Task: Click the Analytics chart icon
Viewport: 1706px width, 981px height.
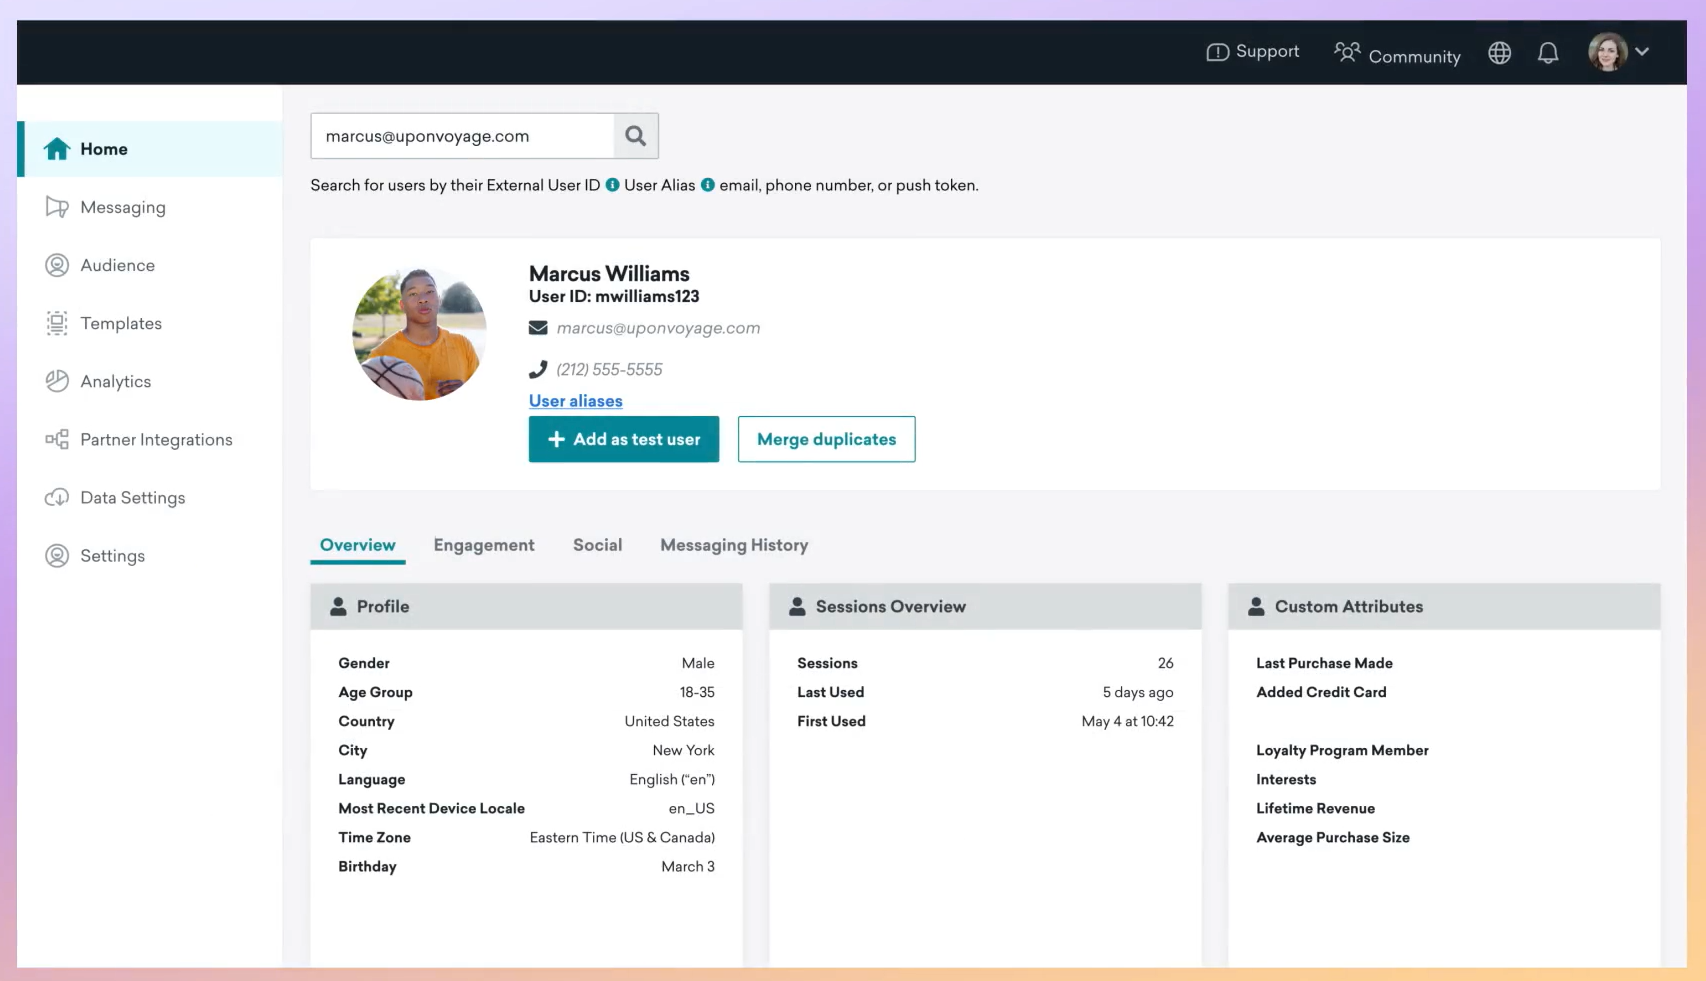Action: tap(57, 381)
